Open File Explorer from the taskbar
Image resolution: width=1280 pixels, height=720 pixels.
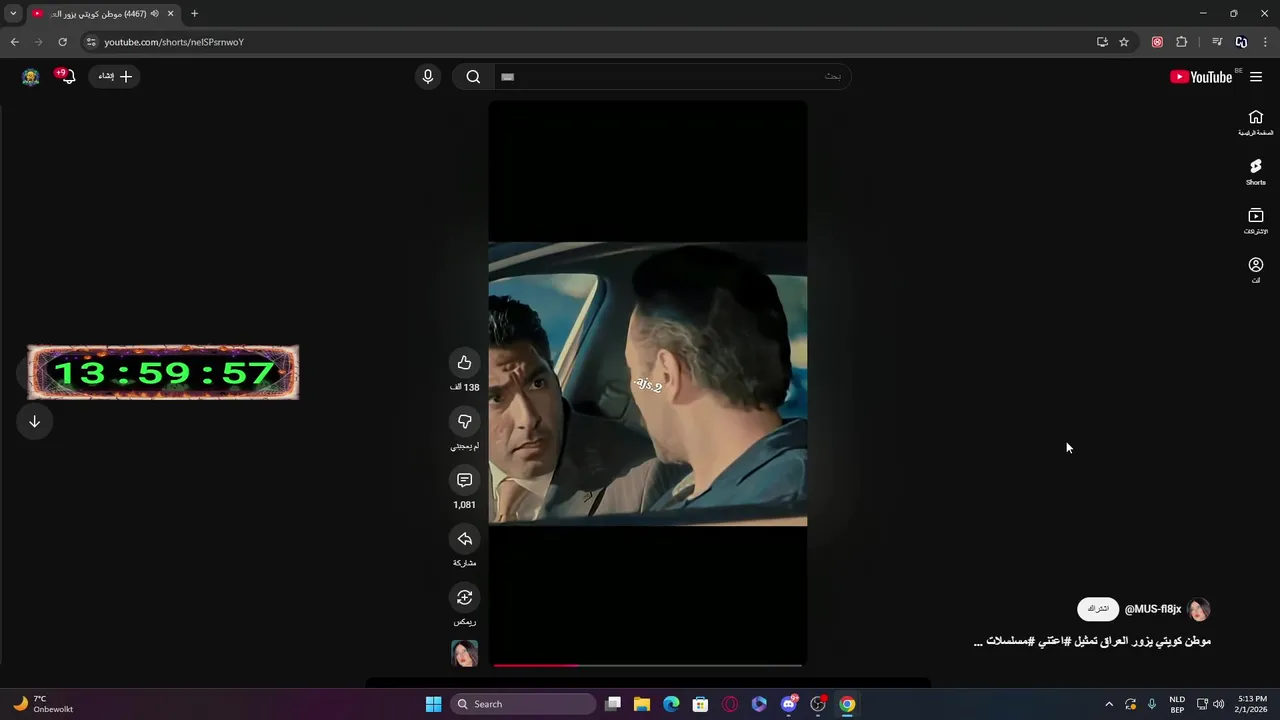click(x=642, y=704)
